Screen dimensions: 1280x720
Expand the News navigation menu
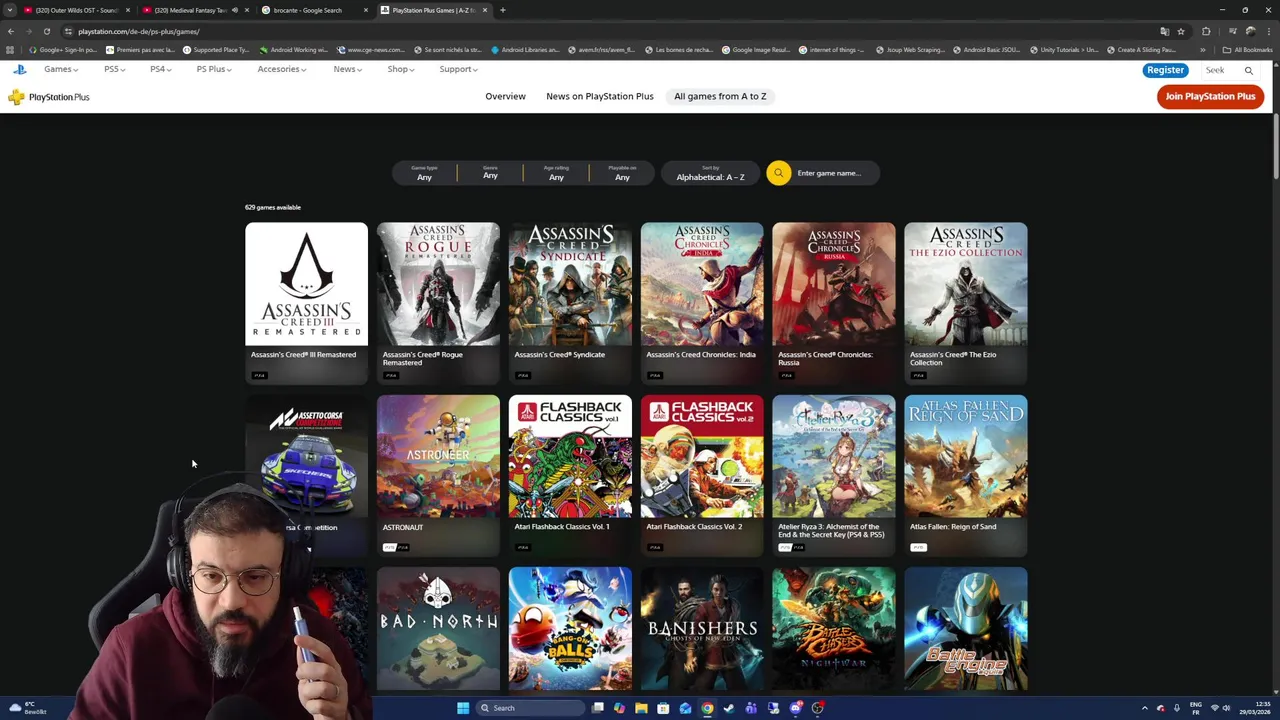pyautogui.click(x=347, y=69)
